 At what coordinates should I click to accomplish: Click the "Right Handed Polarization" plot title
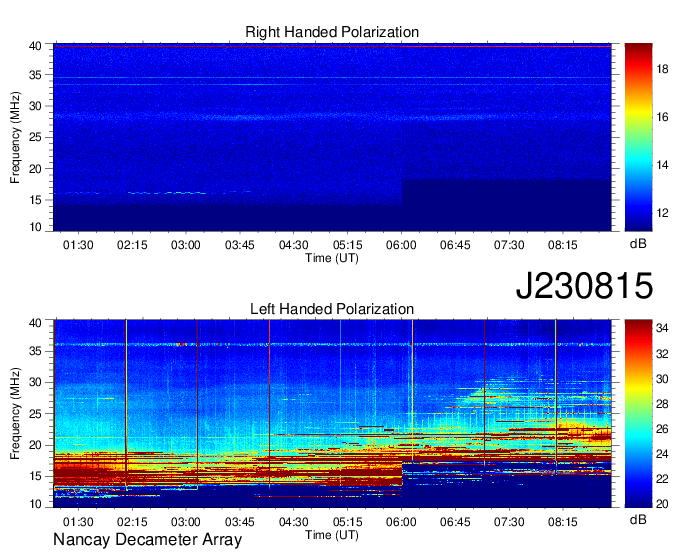(x=332, y=32)
